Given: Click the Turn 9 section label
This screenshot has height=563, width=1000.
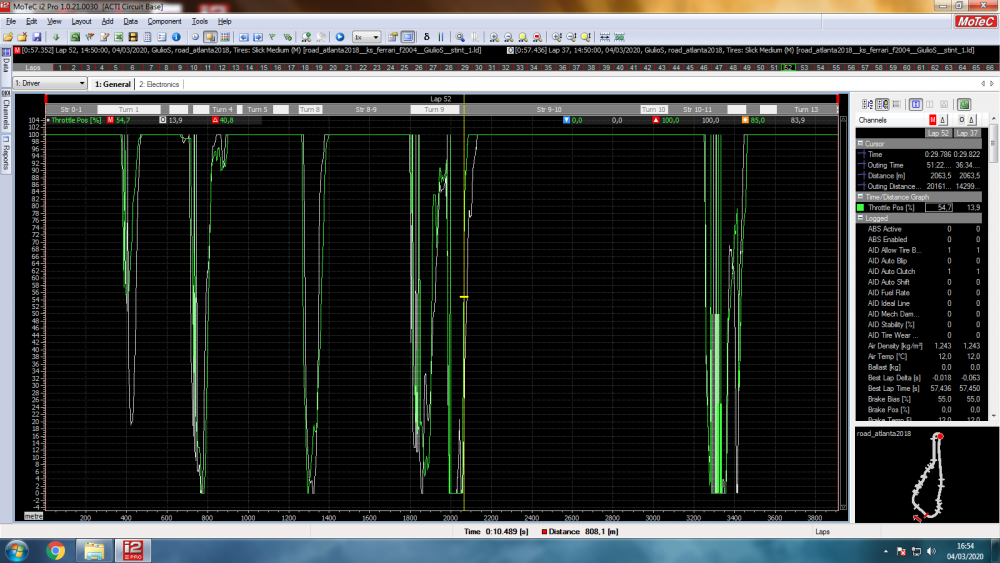Looking at the screenshot, I should point(434,110).
